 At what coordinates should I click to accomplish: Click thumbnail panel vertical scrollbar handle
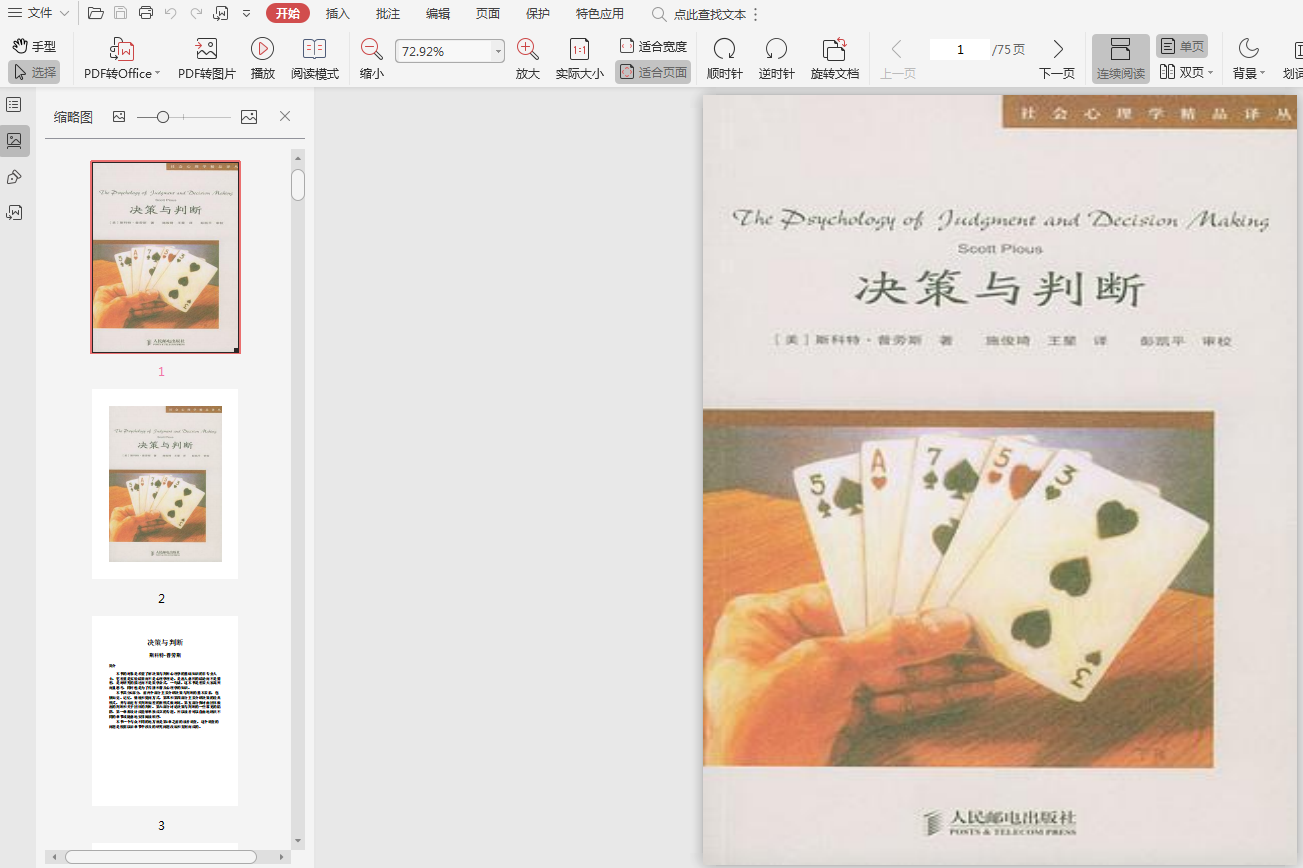298,185
